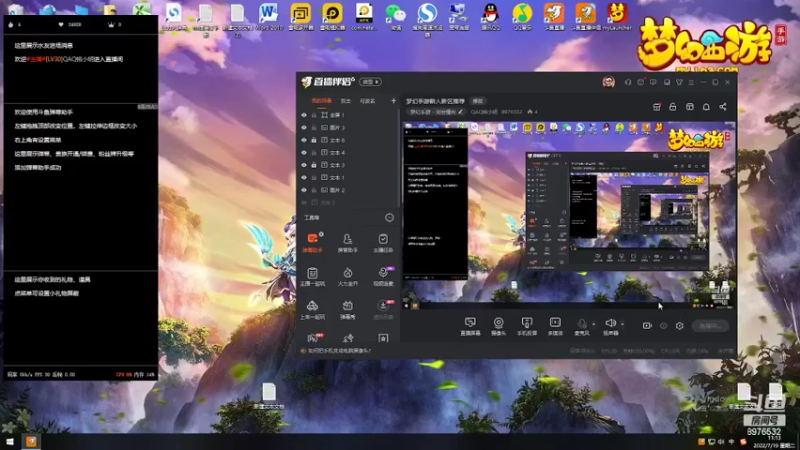
Task: Add a 摄像头 camera source
Action: 498,326
